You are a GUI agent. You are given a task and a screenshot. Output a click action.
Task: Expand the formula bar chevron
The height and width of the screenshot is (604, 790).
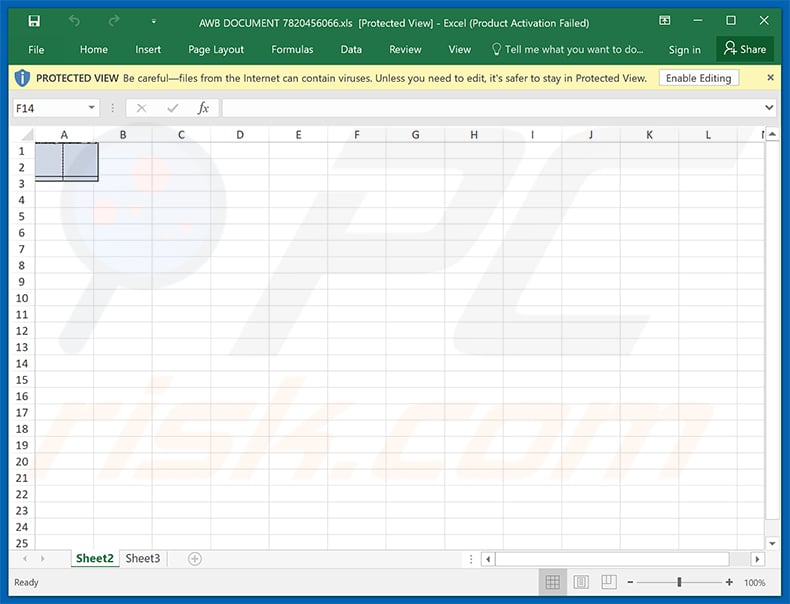coord(769,107)
